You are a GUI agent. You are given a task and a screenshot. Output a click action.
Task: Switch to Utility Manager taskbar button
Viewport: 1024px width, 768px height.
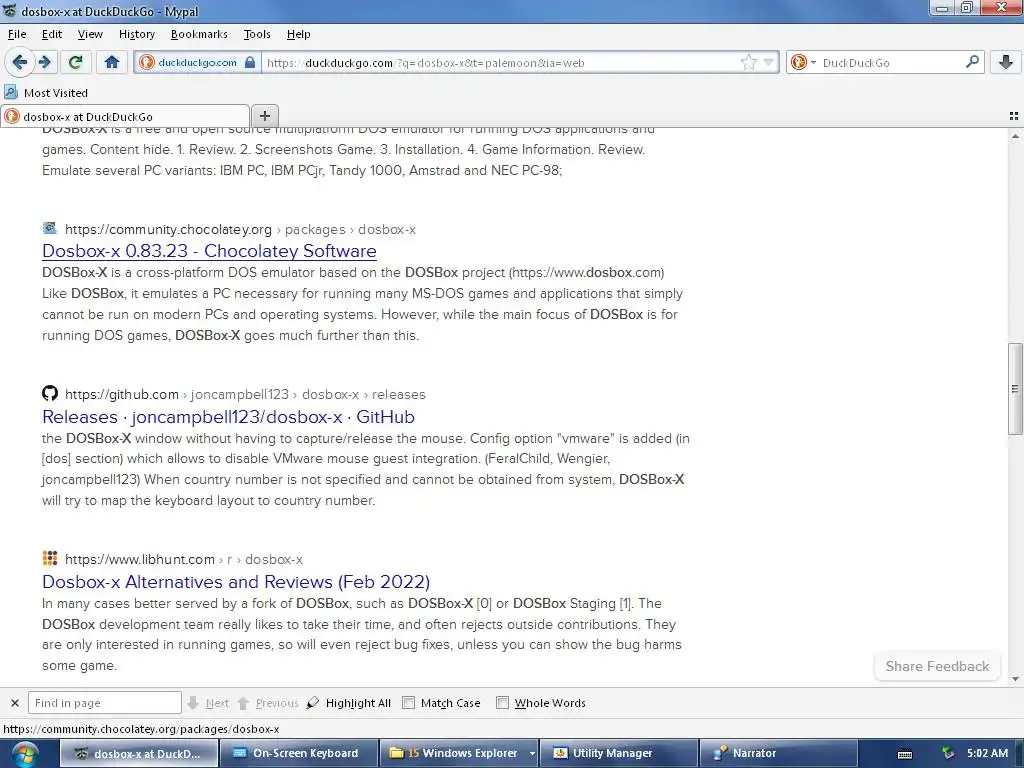point(618,753)
